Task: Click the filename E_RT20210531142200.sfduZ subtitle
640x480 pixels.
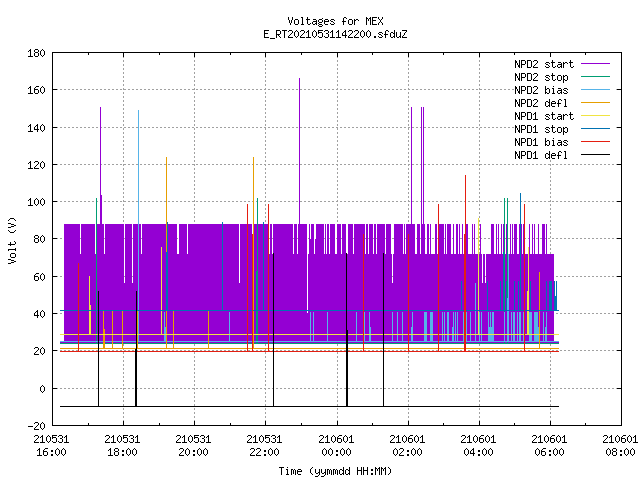Action: (x=335, y=34)
